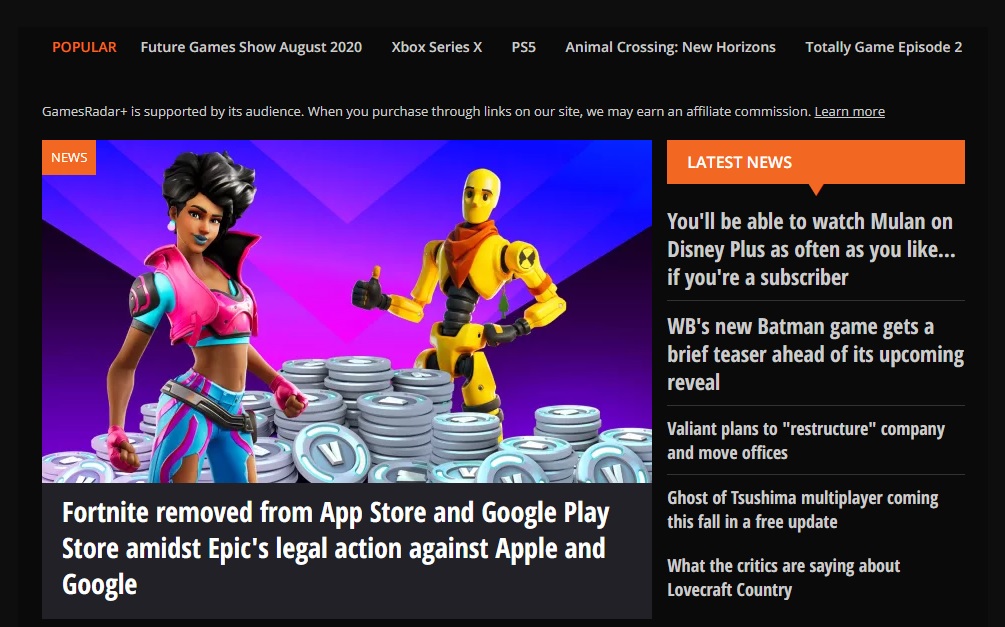Follow the Learn more affiliate link

pos(849,112)
